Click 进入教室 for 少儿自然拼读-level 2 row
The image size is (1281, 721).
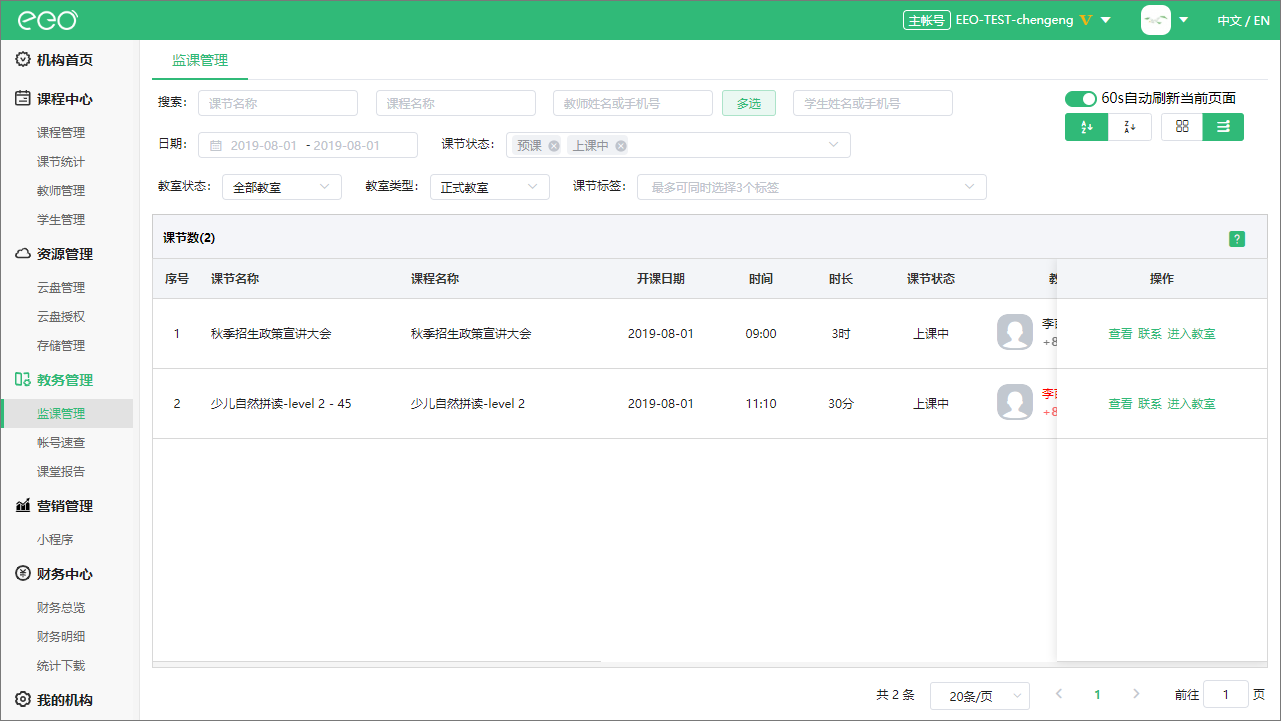click(1192, 404)
